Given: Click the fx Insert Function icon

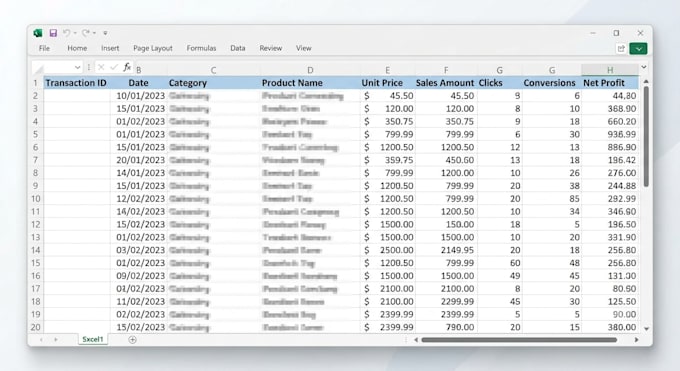Looking at the screenshot, I should tap(127, 67).
